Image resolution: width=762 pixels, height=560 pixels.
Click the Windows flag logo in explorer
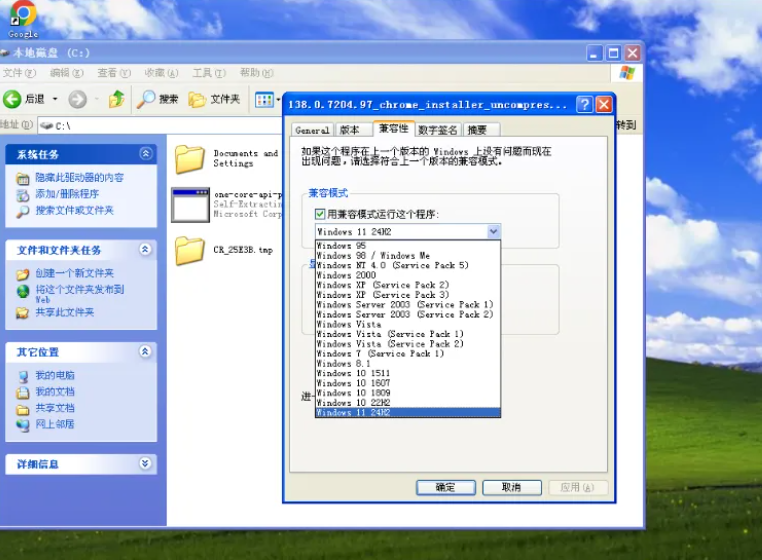(627, 73)
